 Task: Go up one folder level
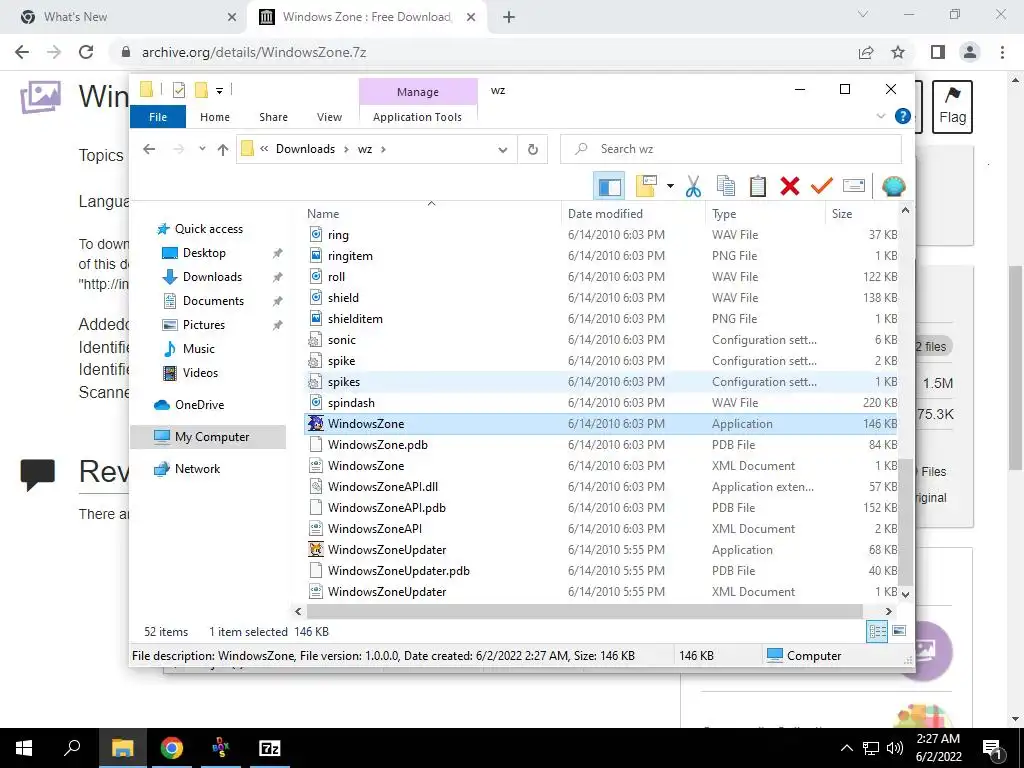click(x=223, y=150)
